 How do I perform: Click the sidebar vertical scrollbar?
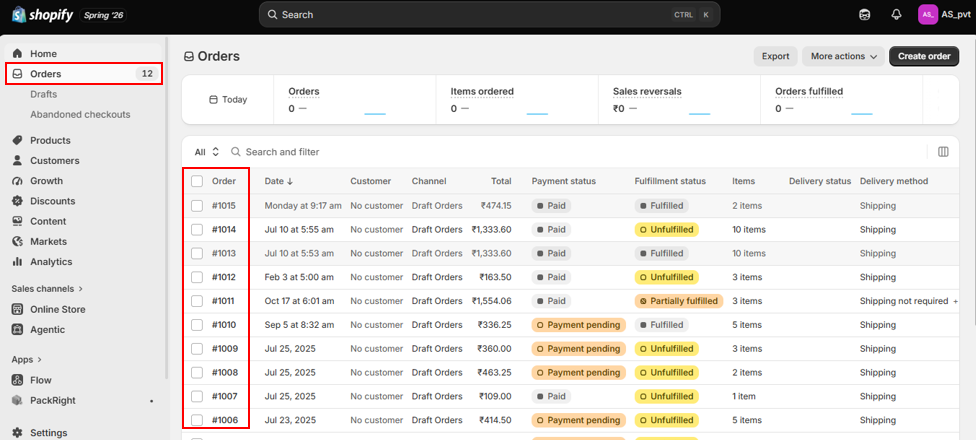point(166,208)
